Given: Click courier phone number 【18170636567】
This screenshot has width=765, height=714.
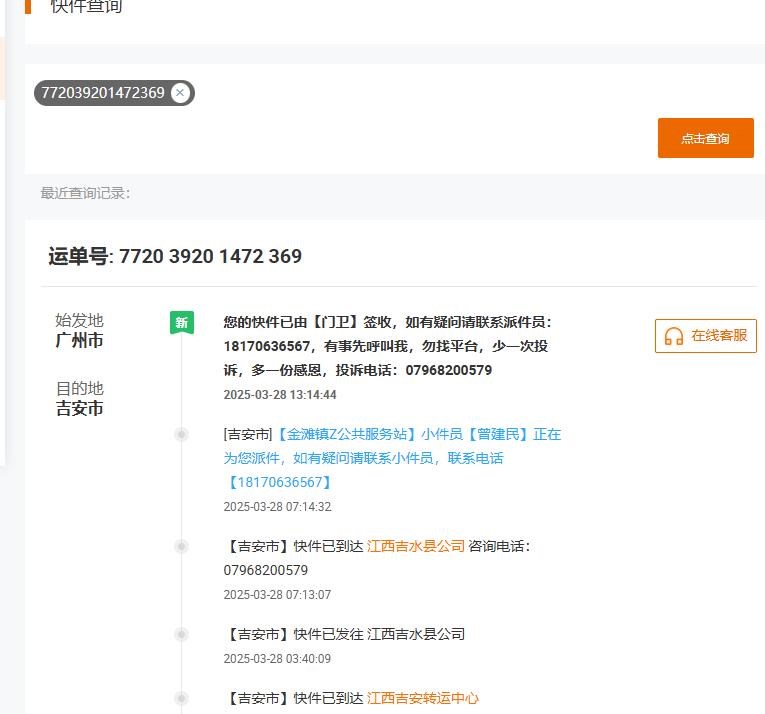Looking at the screenshot, I should 280,482.
